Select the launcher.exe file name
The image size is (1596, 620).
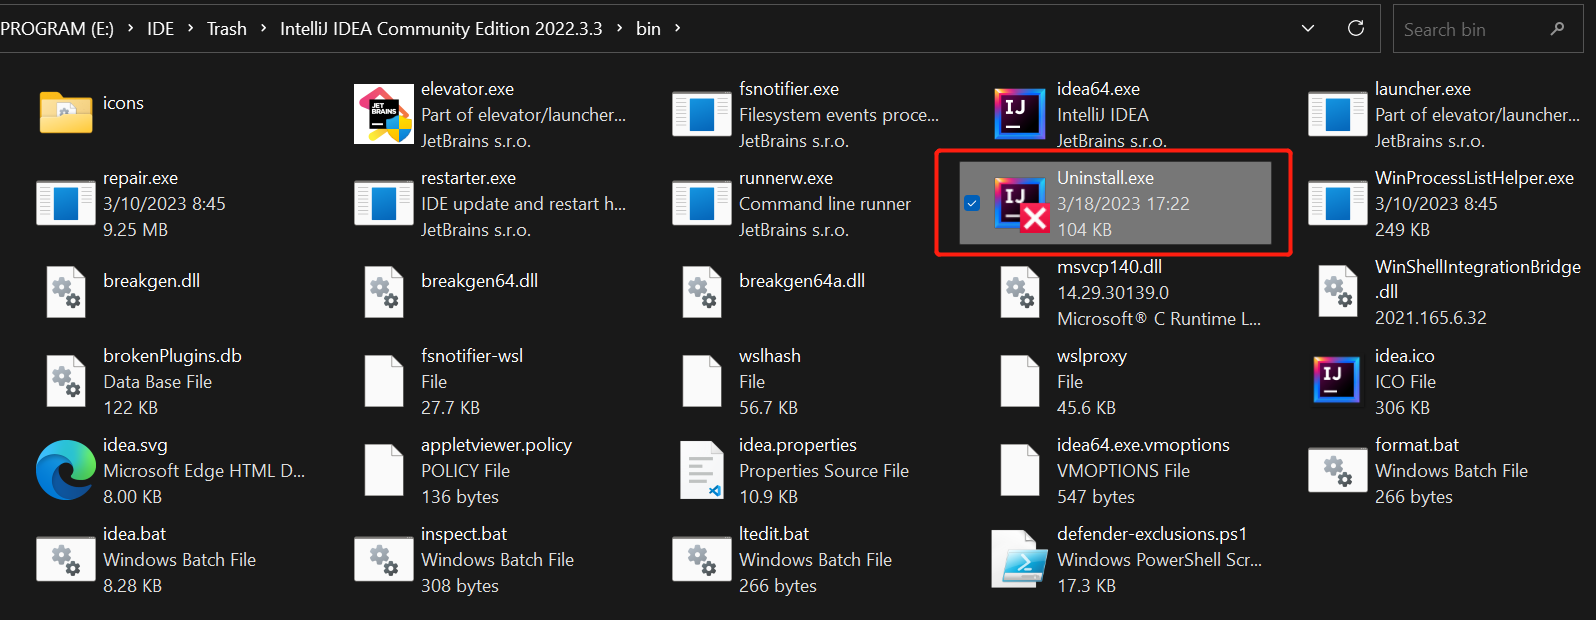tap(1423, 89)
